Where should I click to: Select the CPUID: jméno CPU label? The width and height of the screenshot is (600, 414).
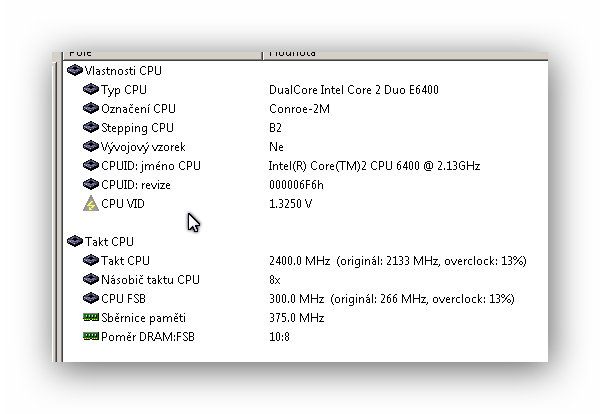click(151, 166)
